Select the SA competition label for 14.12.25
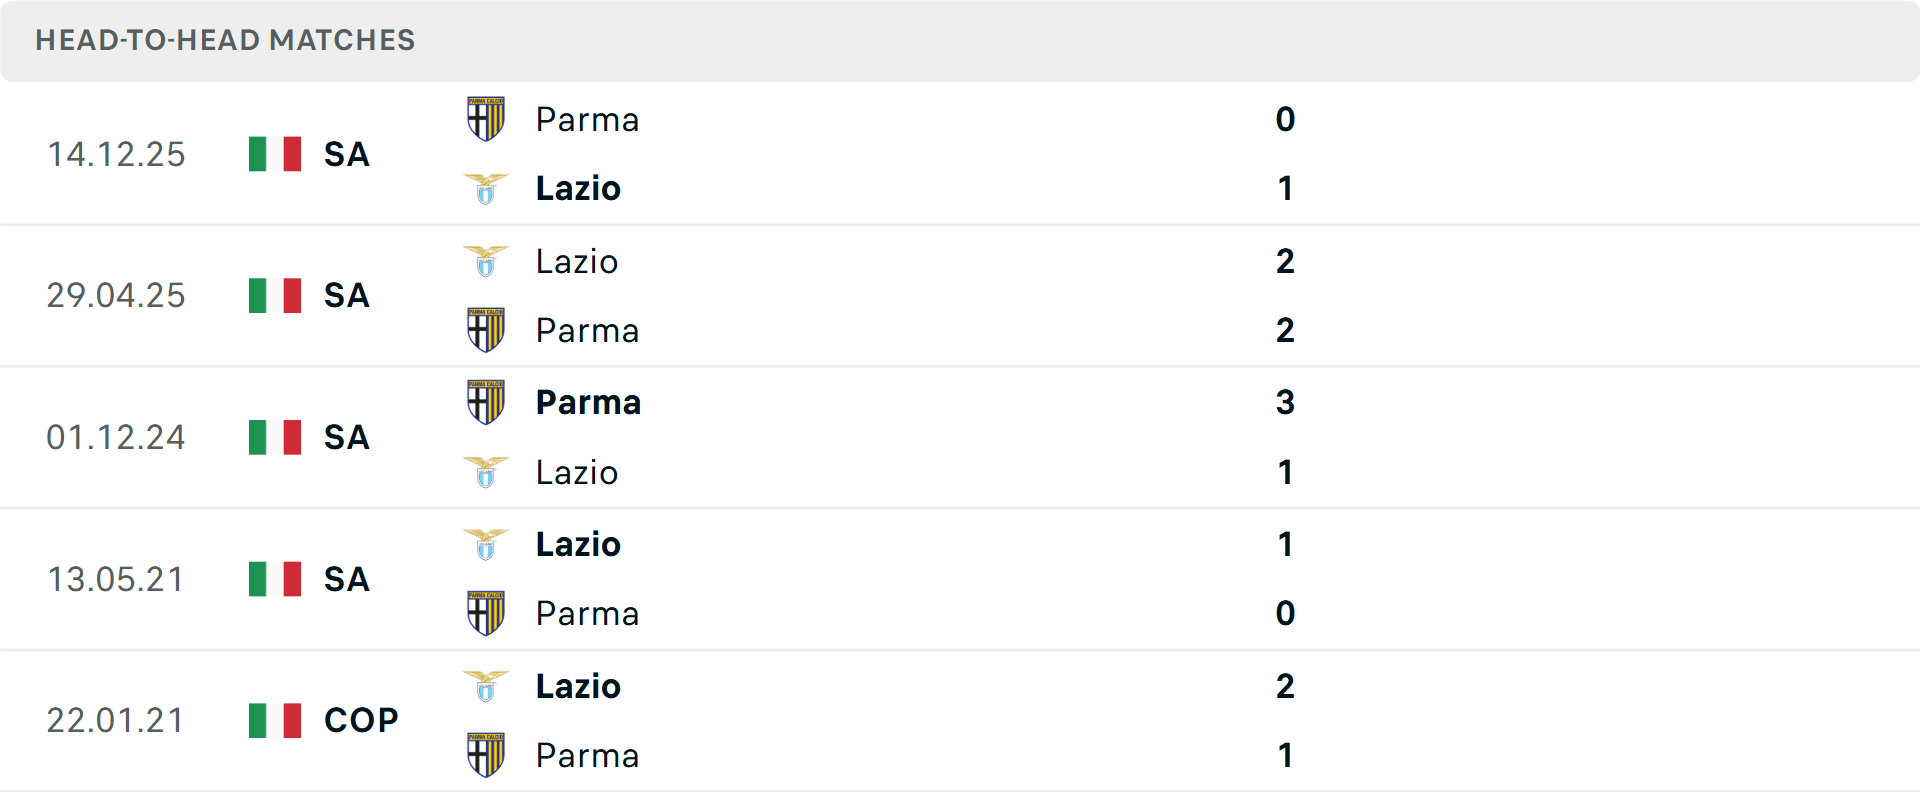The height and width of the screenshot is (792, 1920). 346,155
